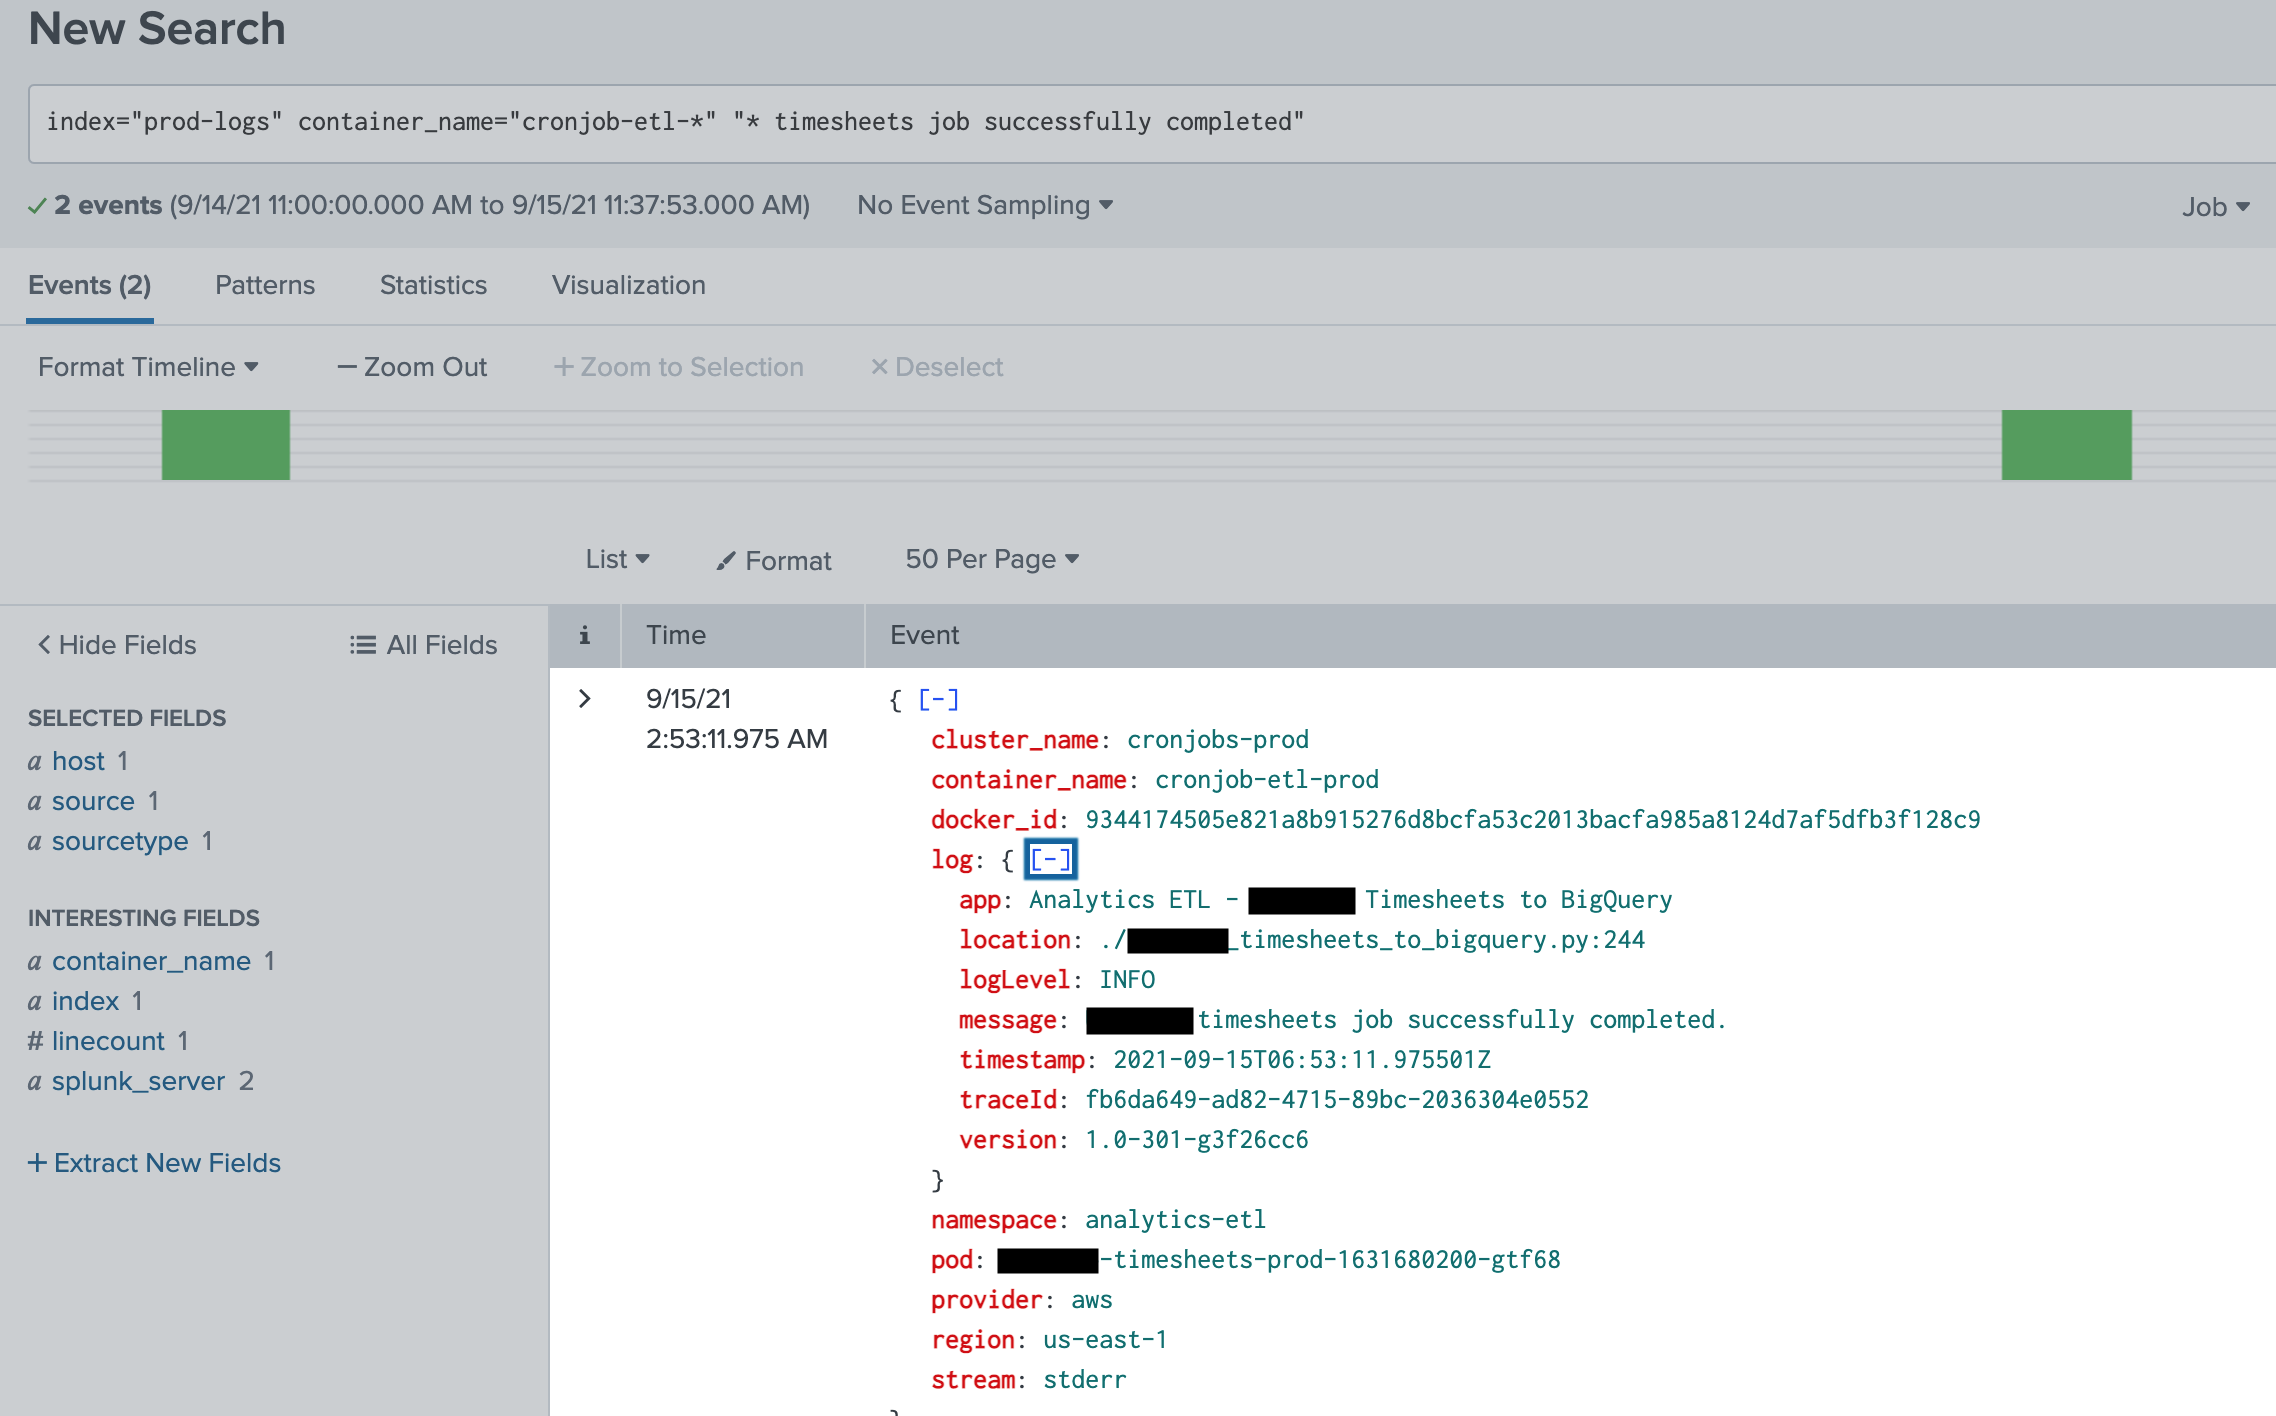Viewport: 2276px width, 1416px height.
Task: Click the host field type icon
Action: click(x=35, y=762)
